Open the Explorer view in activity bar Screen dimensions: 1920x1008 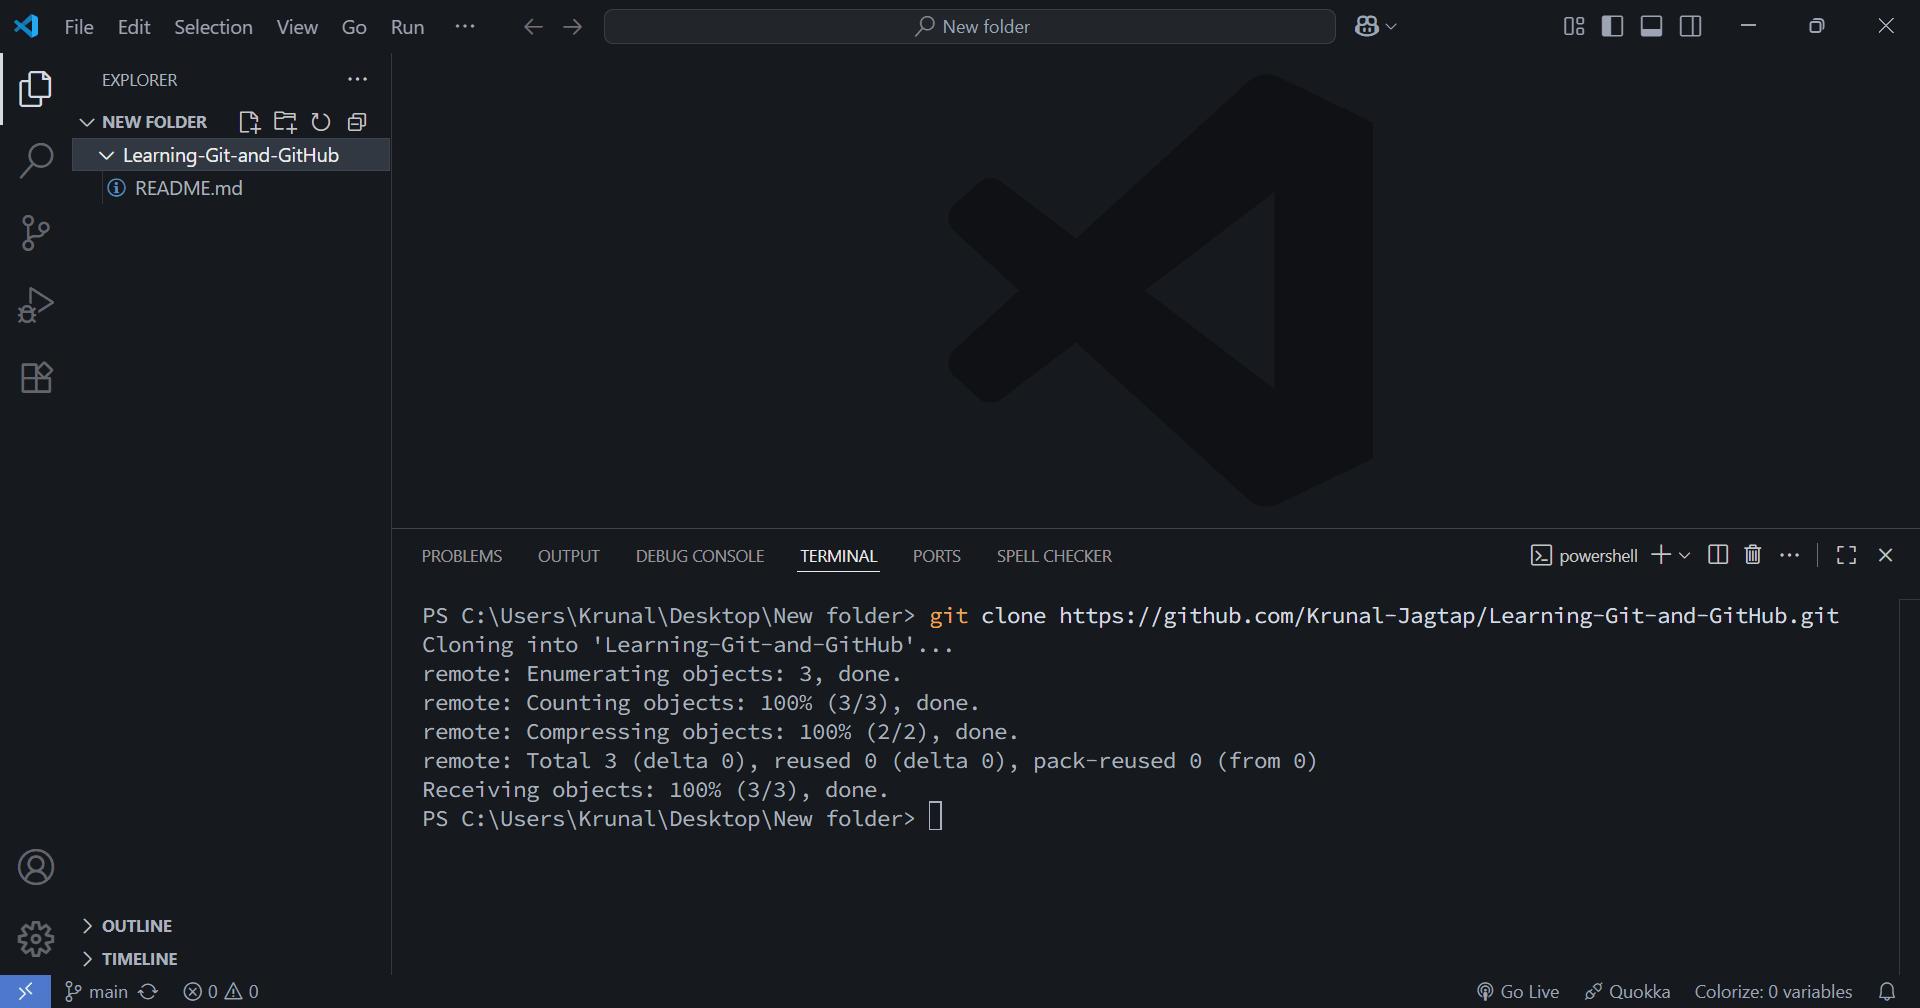tap(36, 89)
